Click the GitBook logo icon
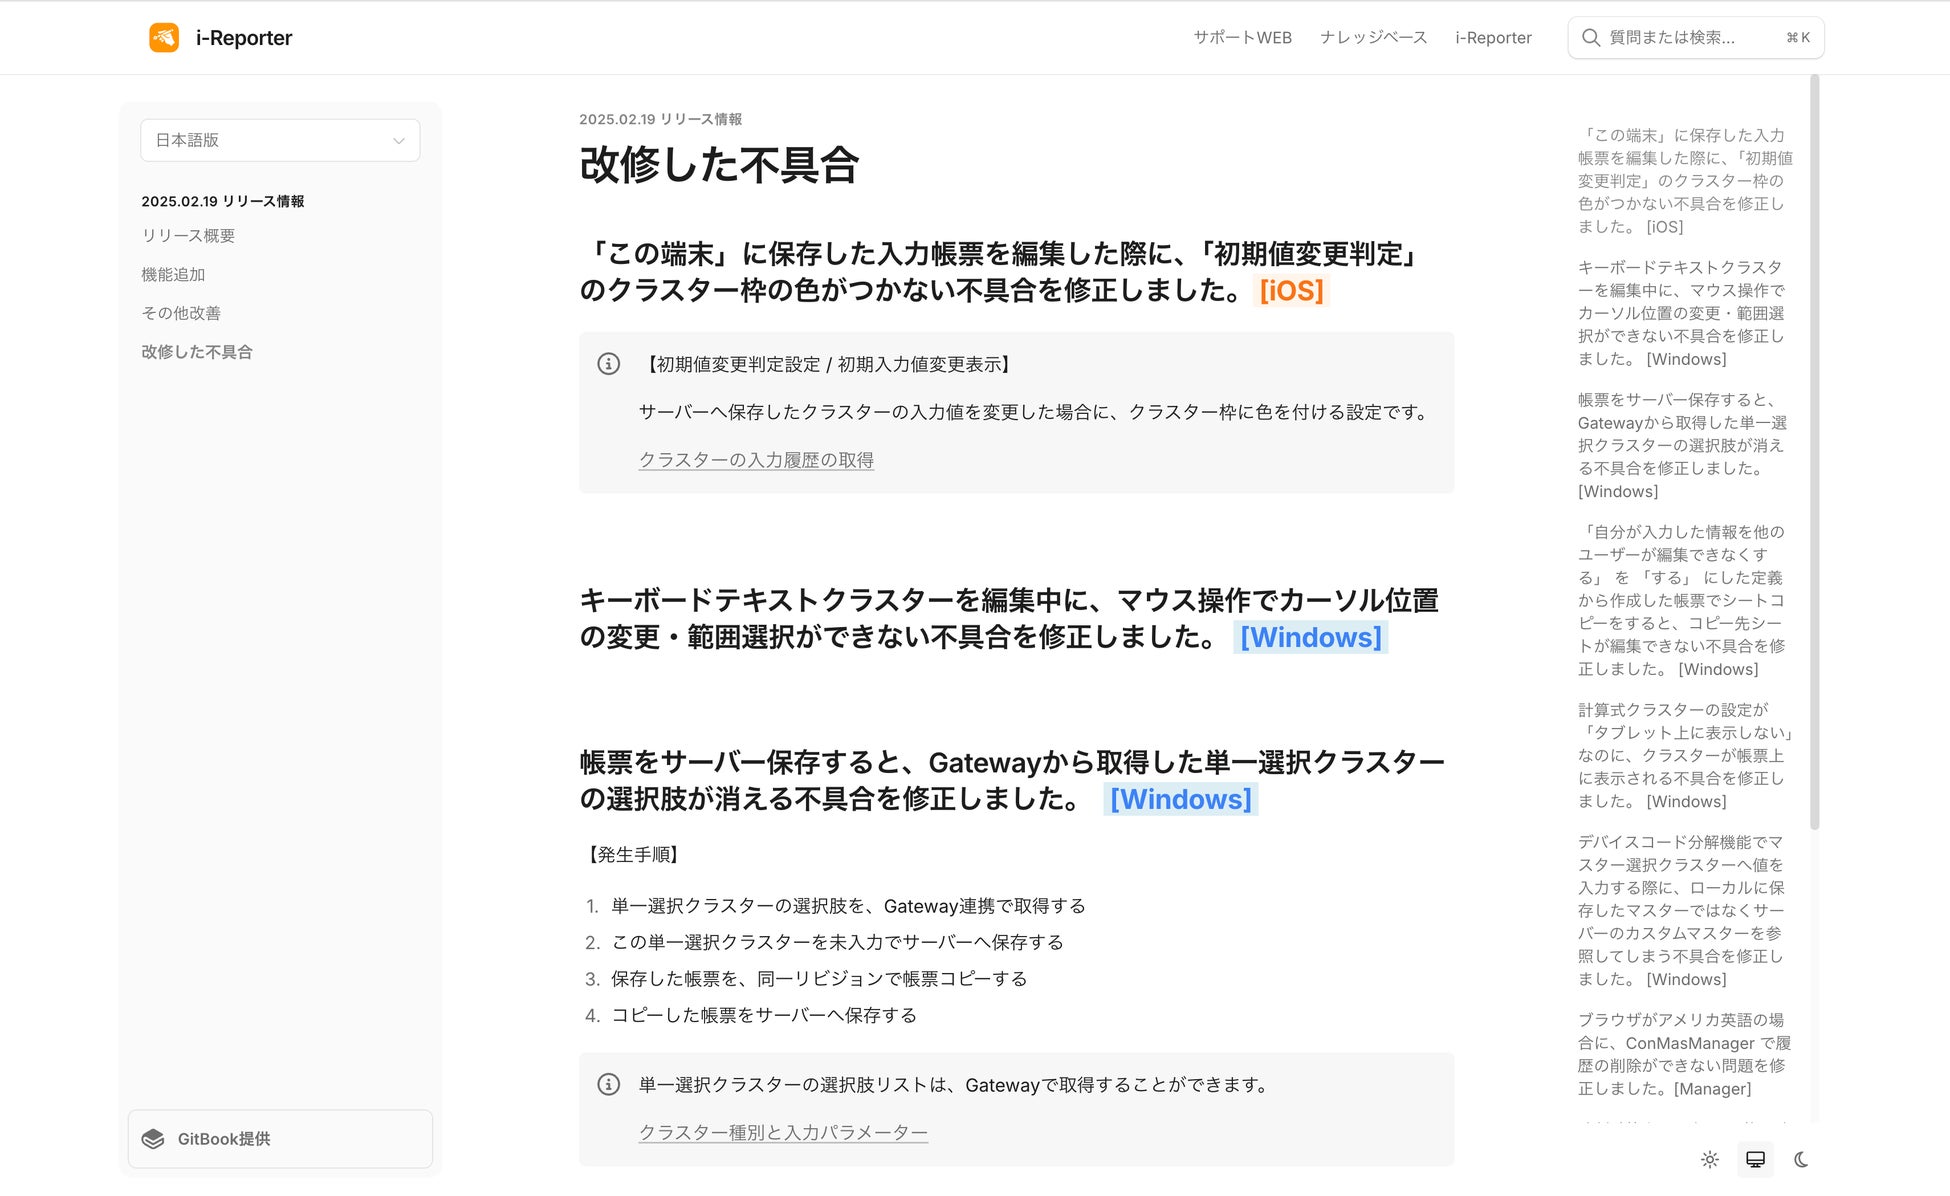 click(153, 1139)
